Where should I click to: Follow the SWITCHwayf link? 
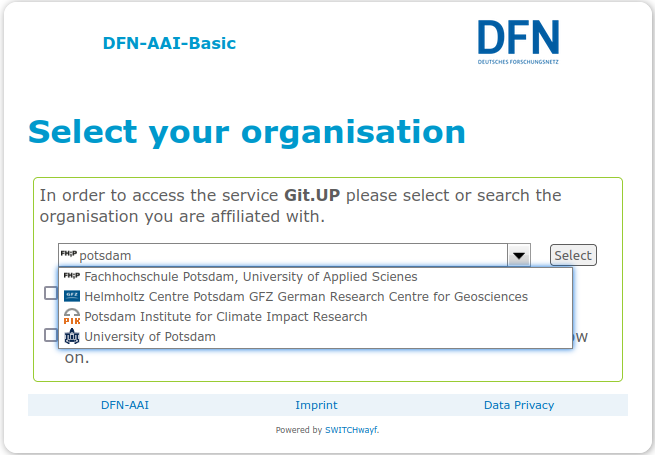pyautogui.click(x=351, y=430)
